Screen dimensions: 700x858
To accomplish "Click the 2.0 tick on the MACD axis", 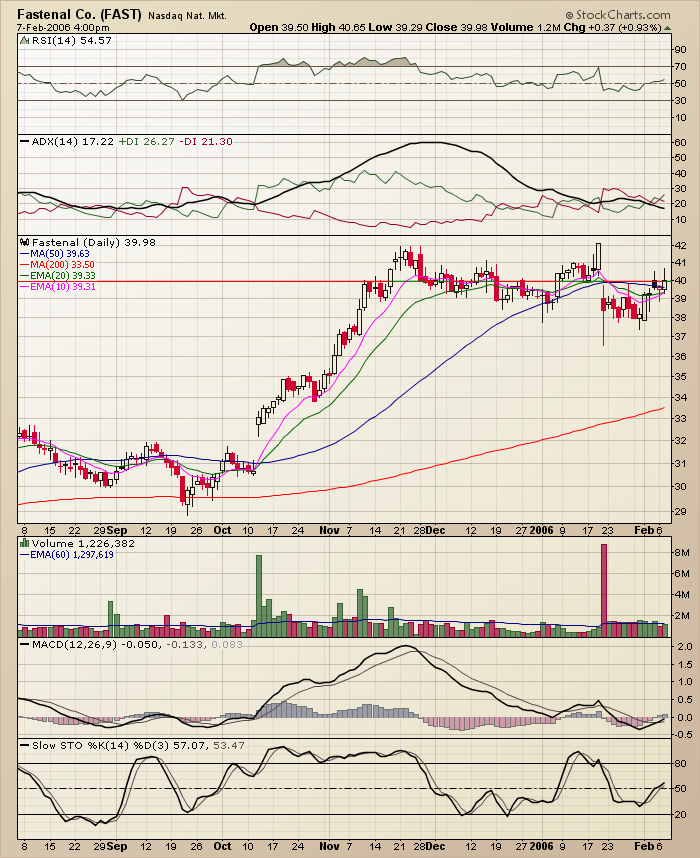I will [684, 647].
